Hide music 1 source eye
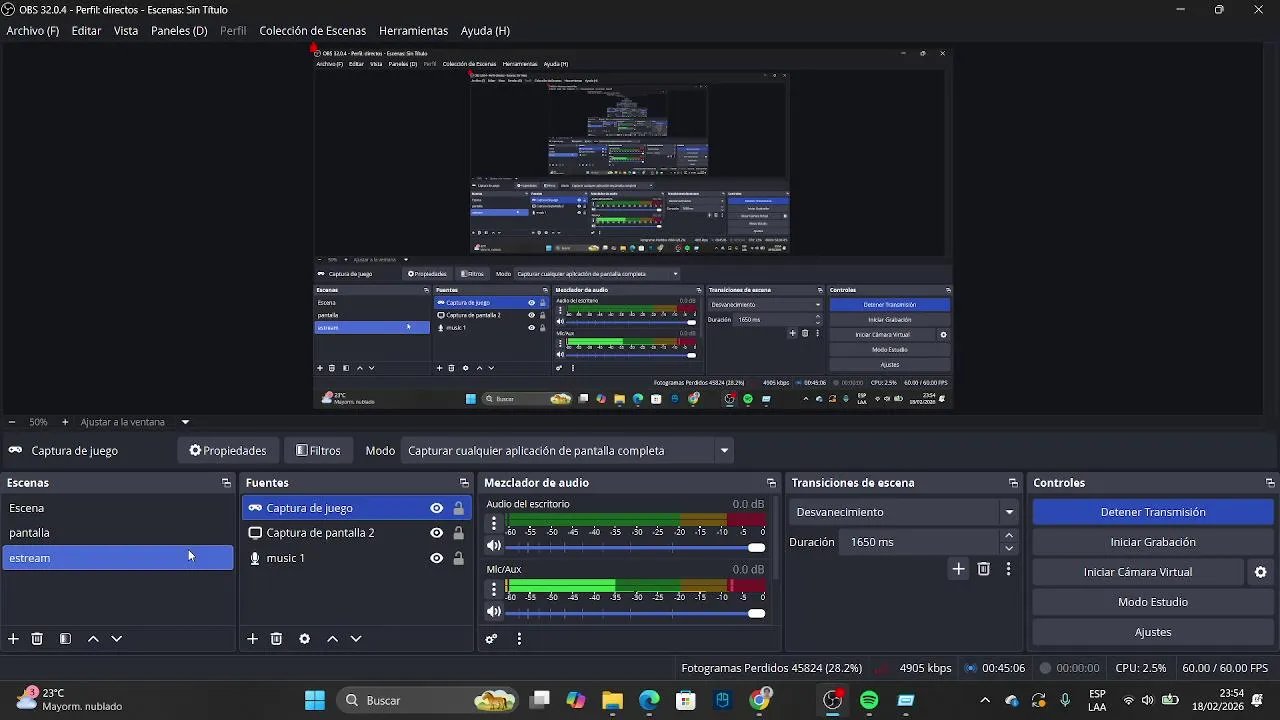The width and height of the screenshot is (1280, 720). click(x=436, y=558)
